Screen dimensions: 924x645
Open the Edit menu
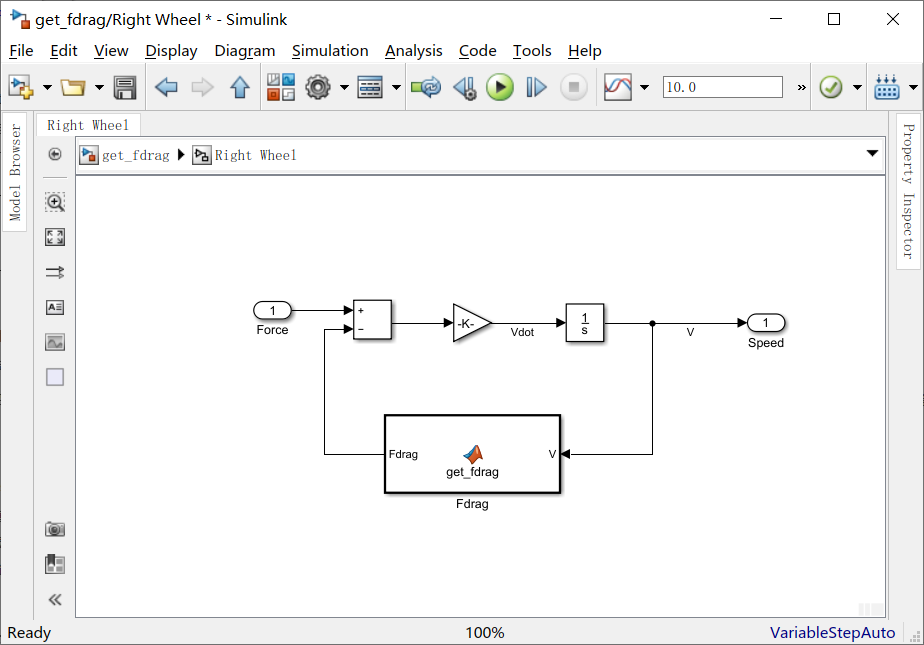pyautogui.click(x=64, y=51)
